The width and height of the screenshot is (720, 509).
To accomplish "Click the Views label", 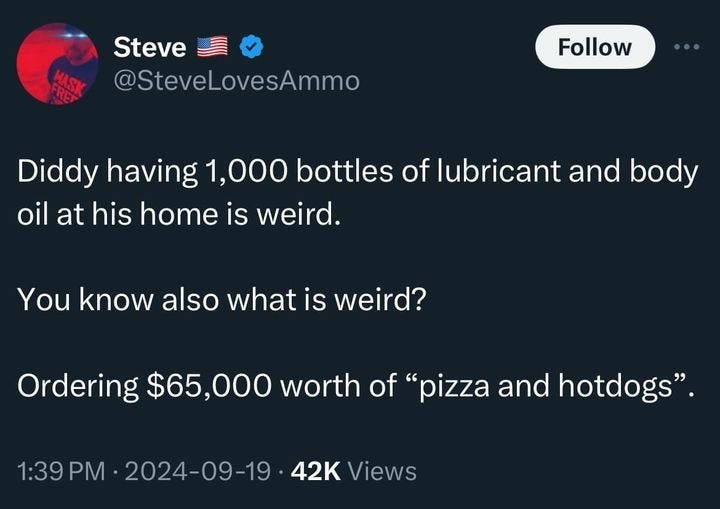I will click(382, 471).
